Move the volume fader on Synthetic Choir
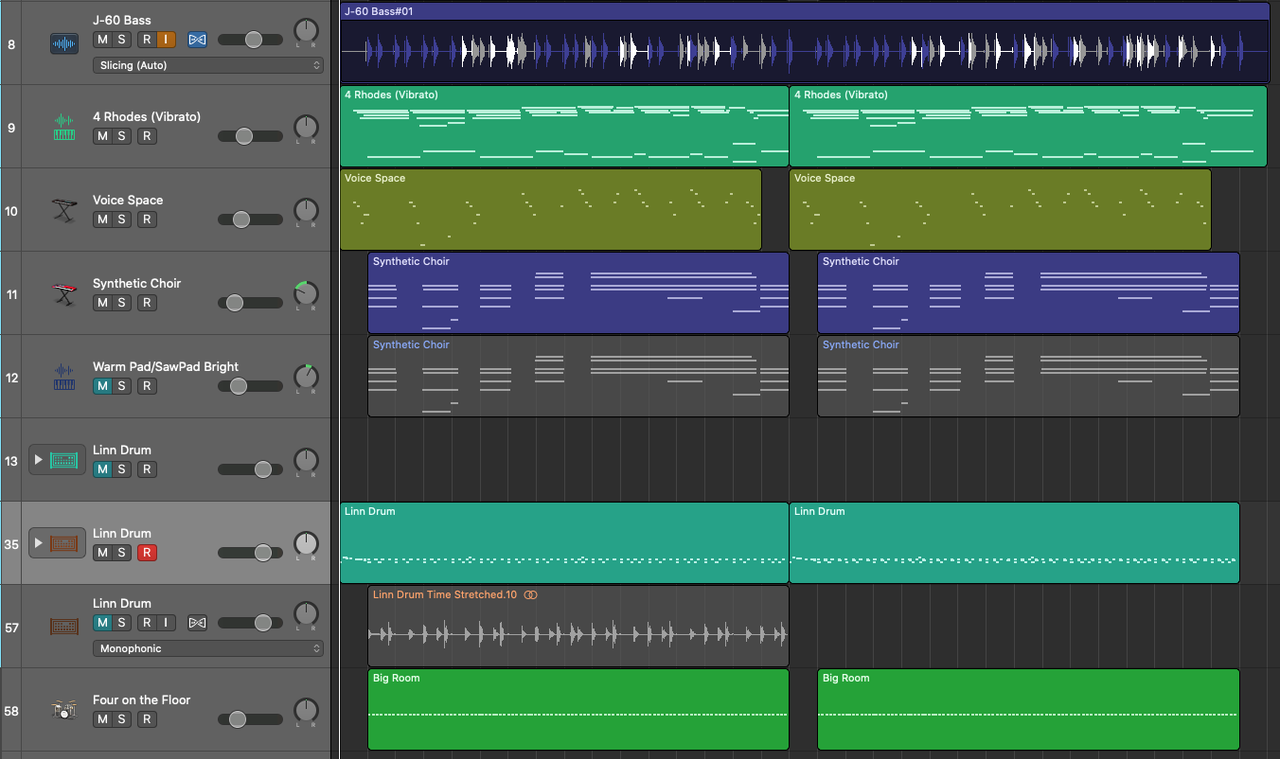1280x759 pixels. [x=234, y=302]
